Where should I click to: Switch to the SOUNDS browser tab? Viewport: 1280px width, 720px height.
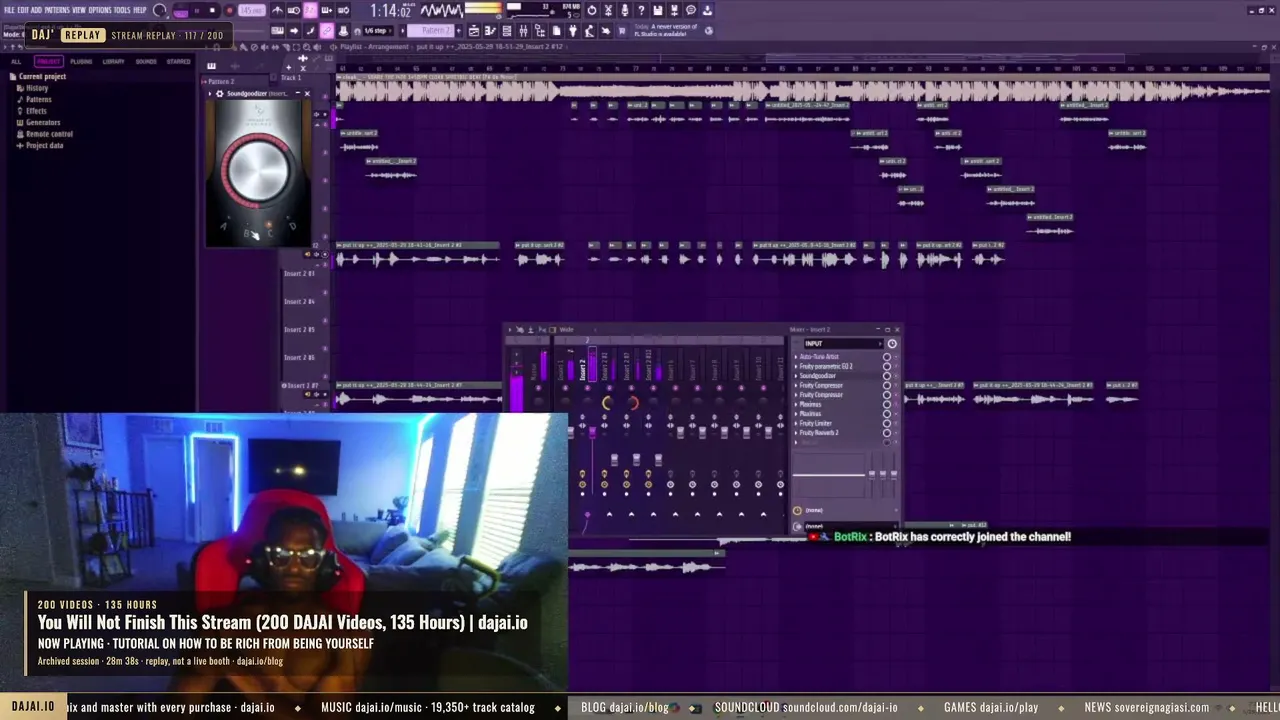coord(146,62)
